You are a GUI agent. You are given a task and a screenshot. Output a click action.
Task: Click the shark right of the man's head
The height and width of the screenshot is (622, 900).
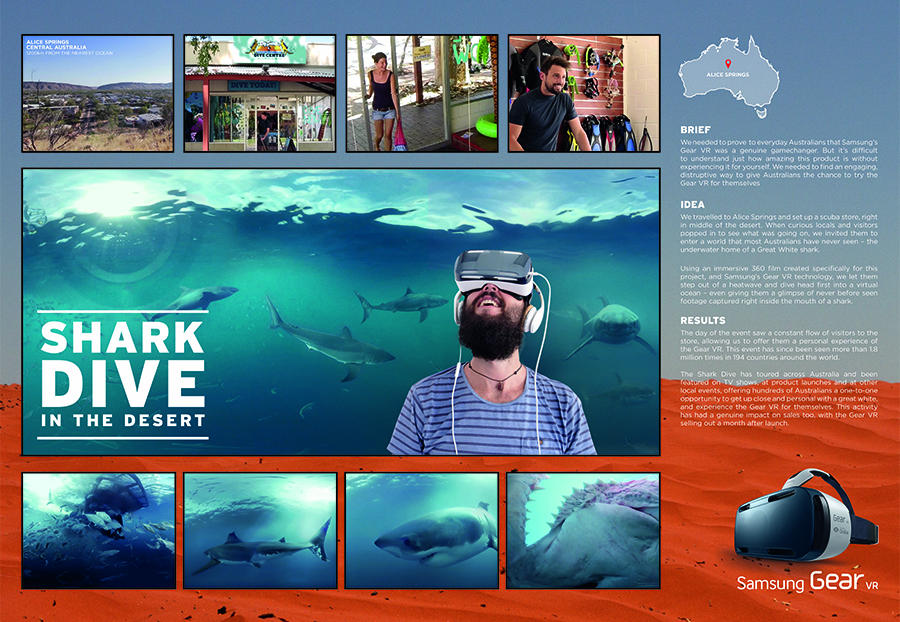point(611,329)
